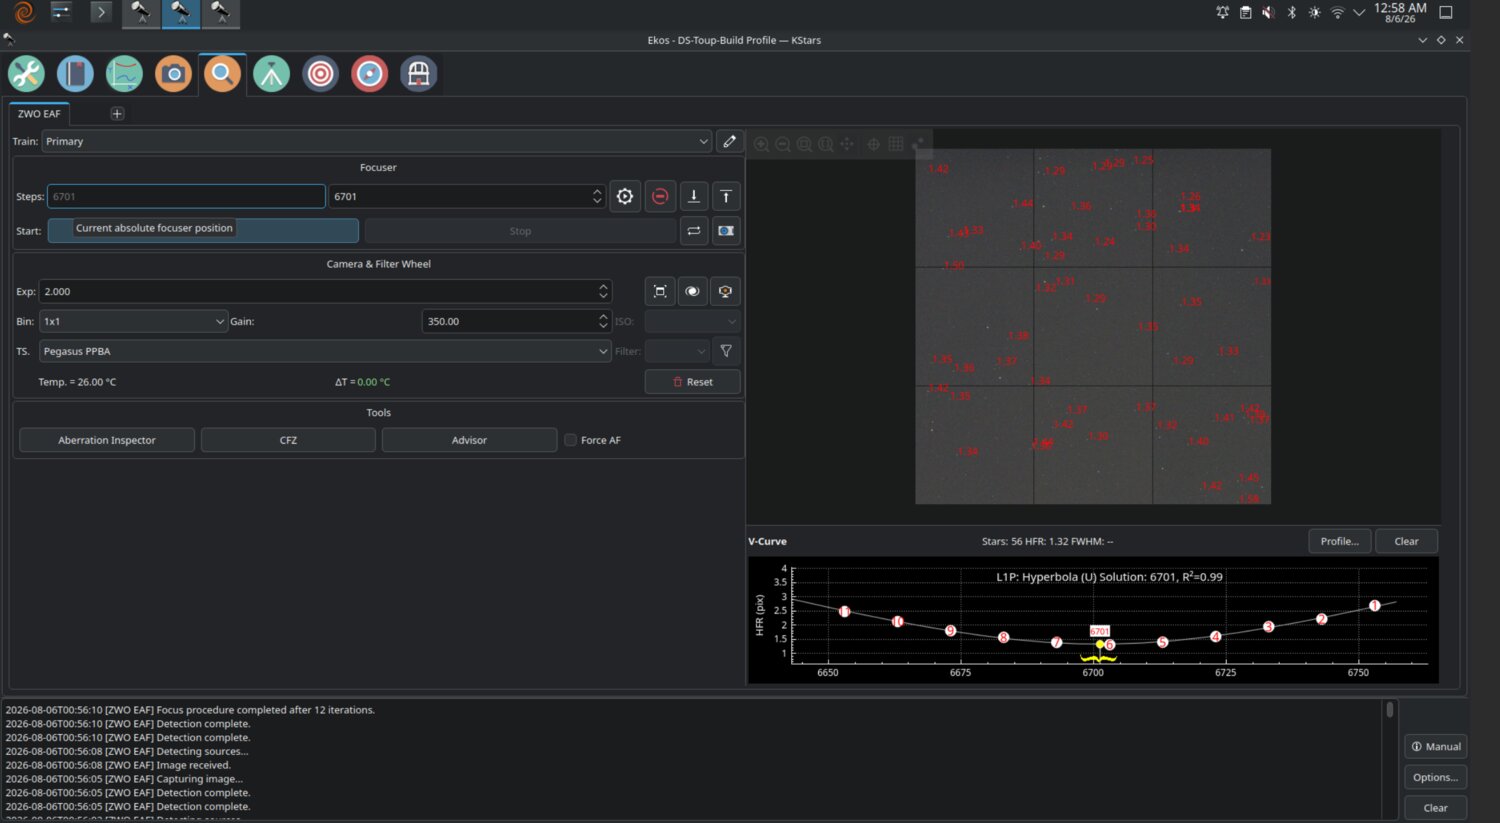Viewport: 1500px width, 823px height.
Task: Open the Mount module tripod icon
Action: point(271,74)
